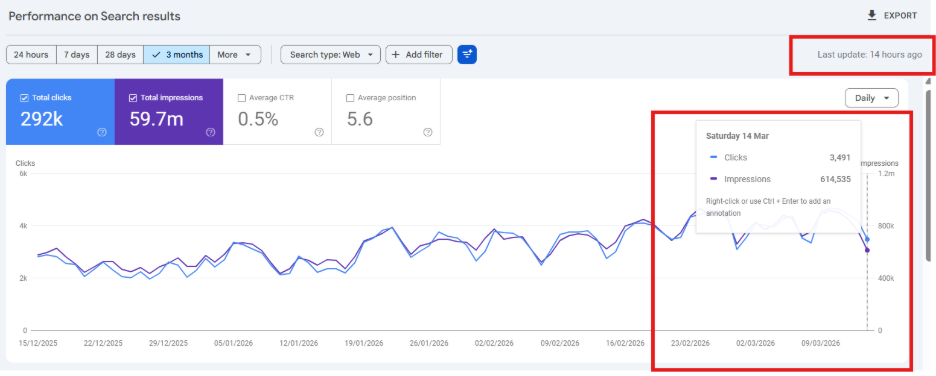Click the 12/01/2026 axis date label
Viewport: 936px width, 376px height.
[x=298, y=343]
